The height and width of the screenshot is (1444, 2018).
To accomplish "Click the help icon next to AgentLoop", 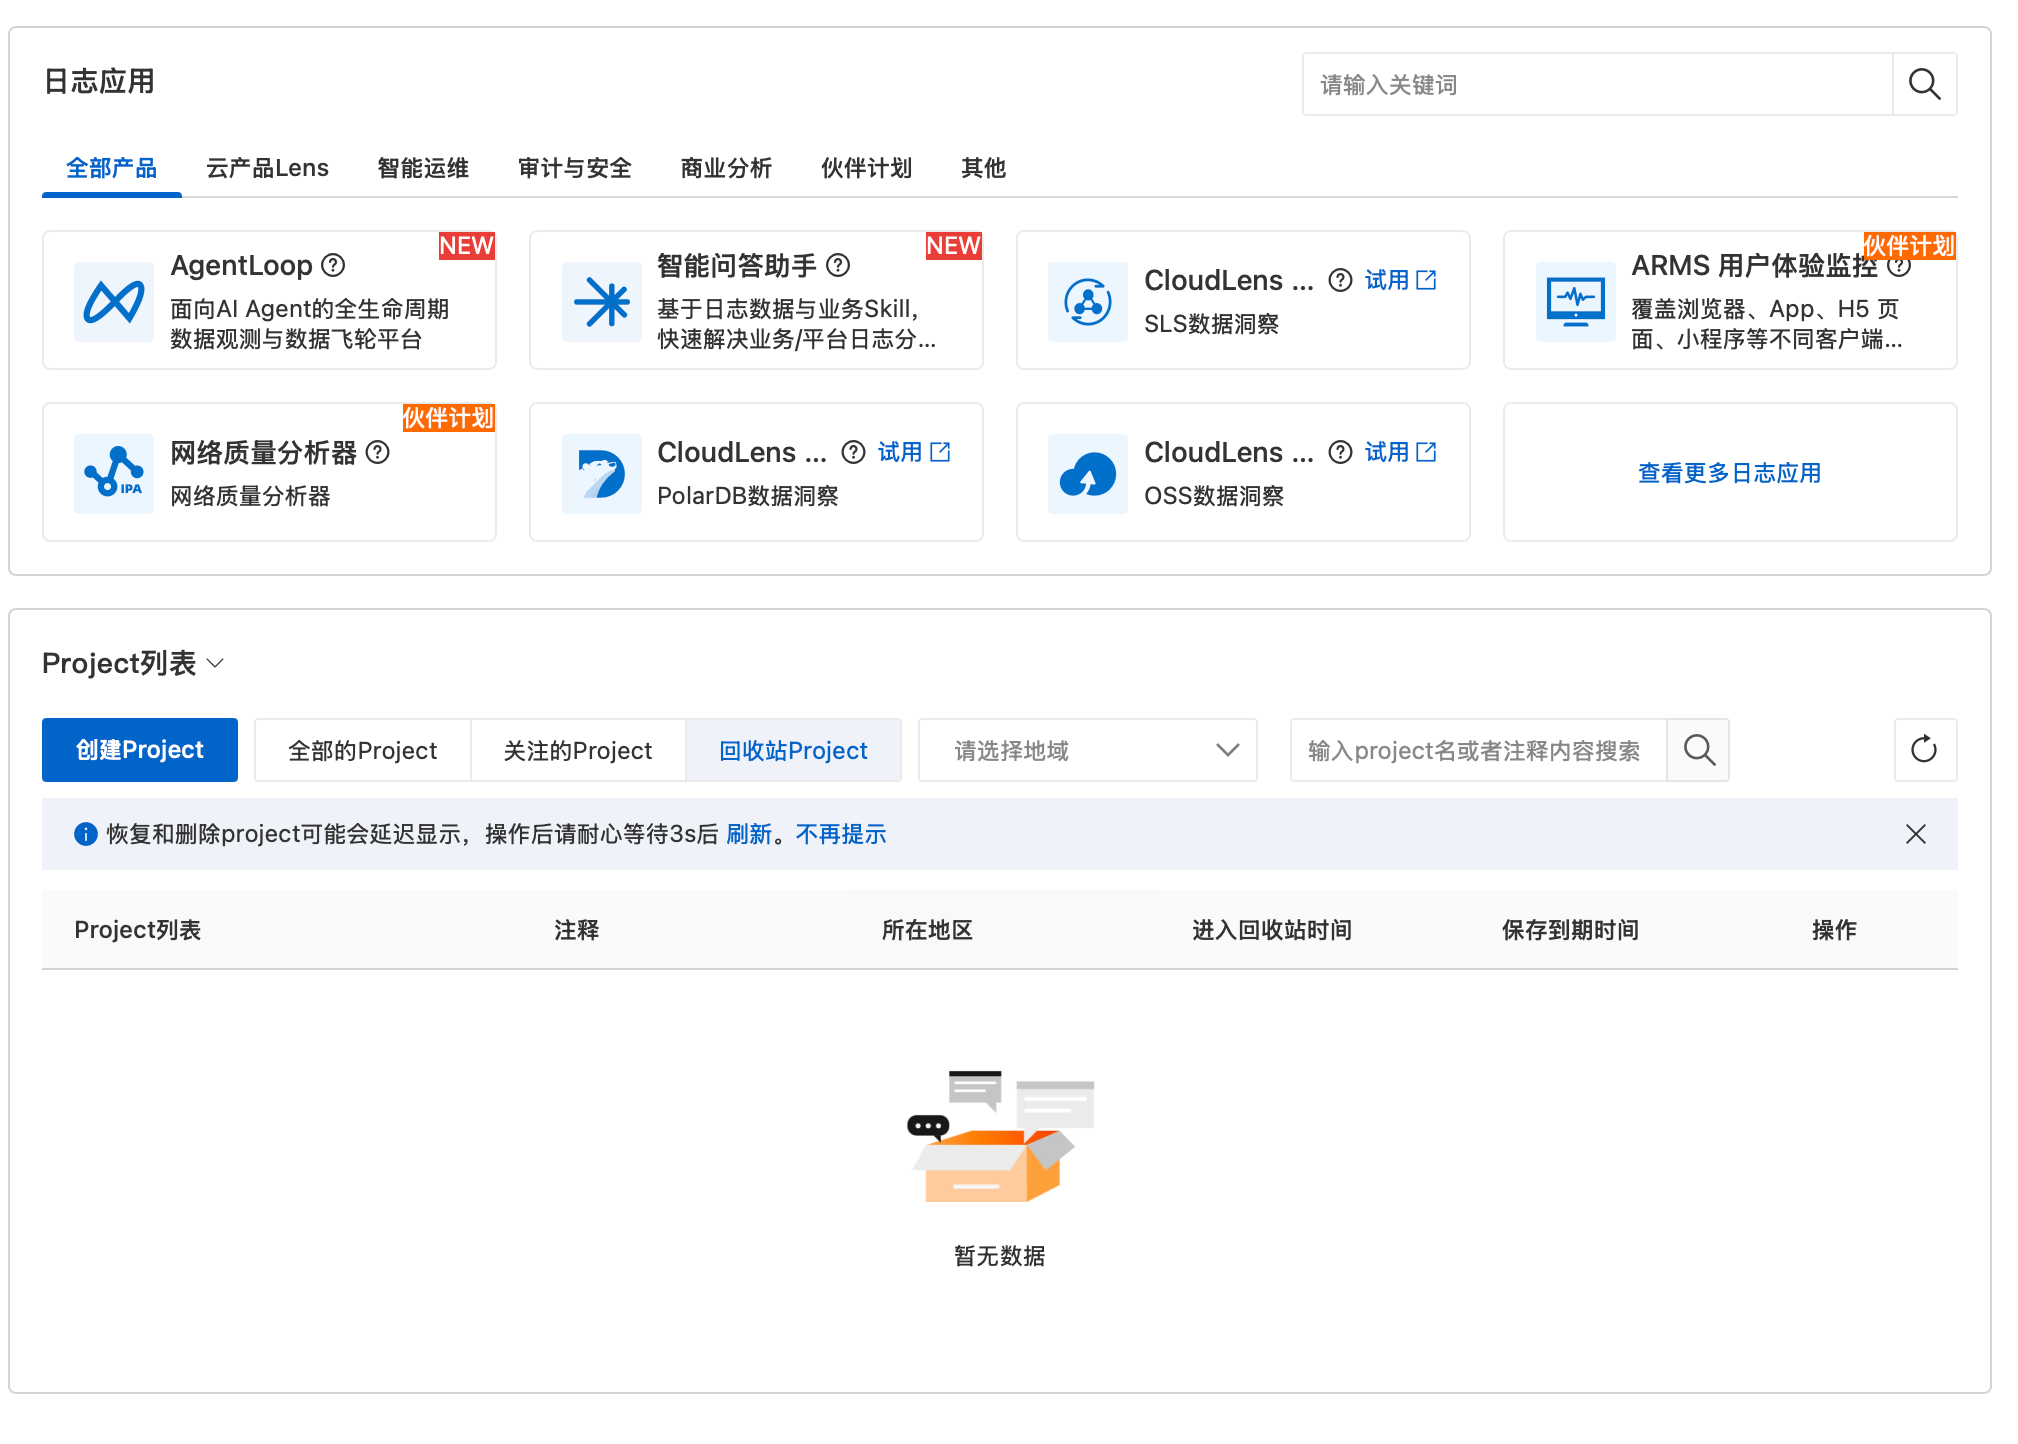I will [333, 265].
